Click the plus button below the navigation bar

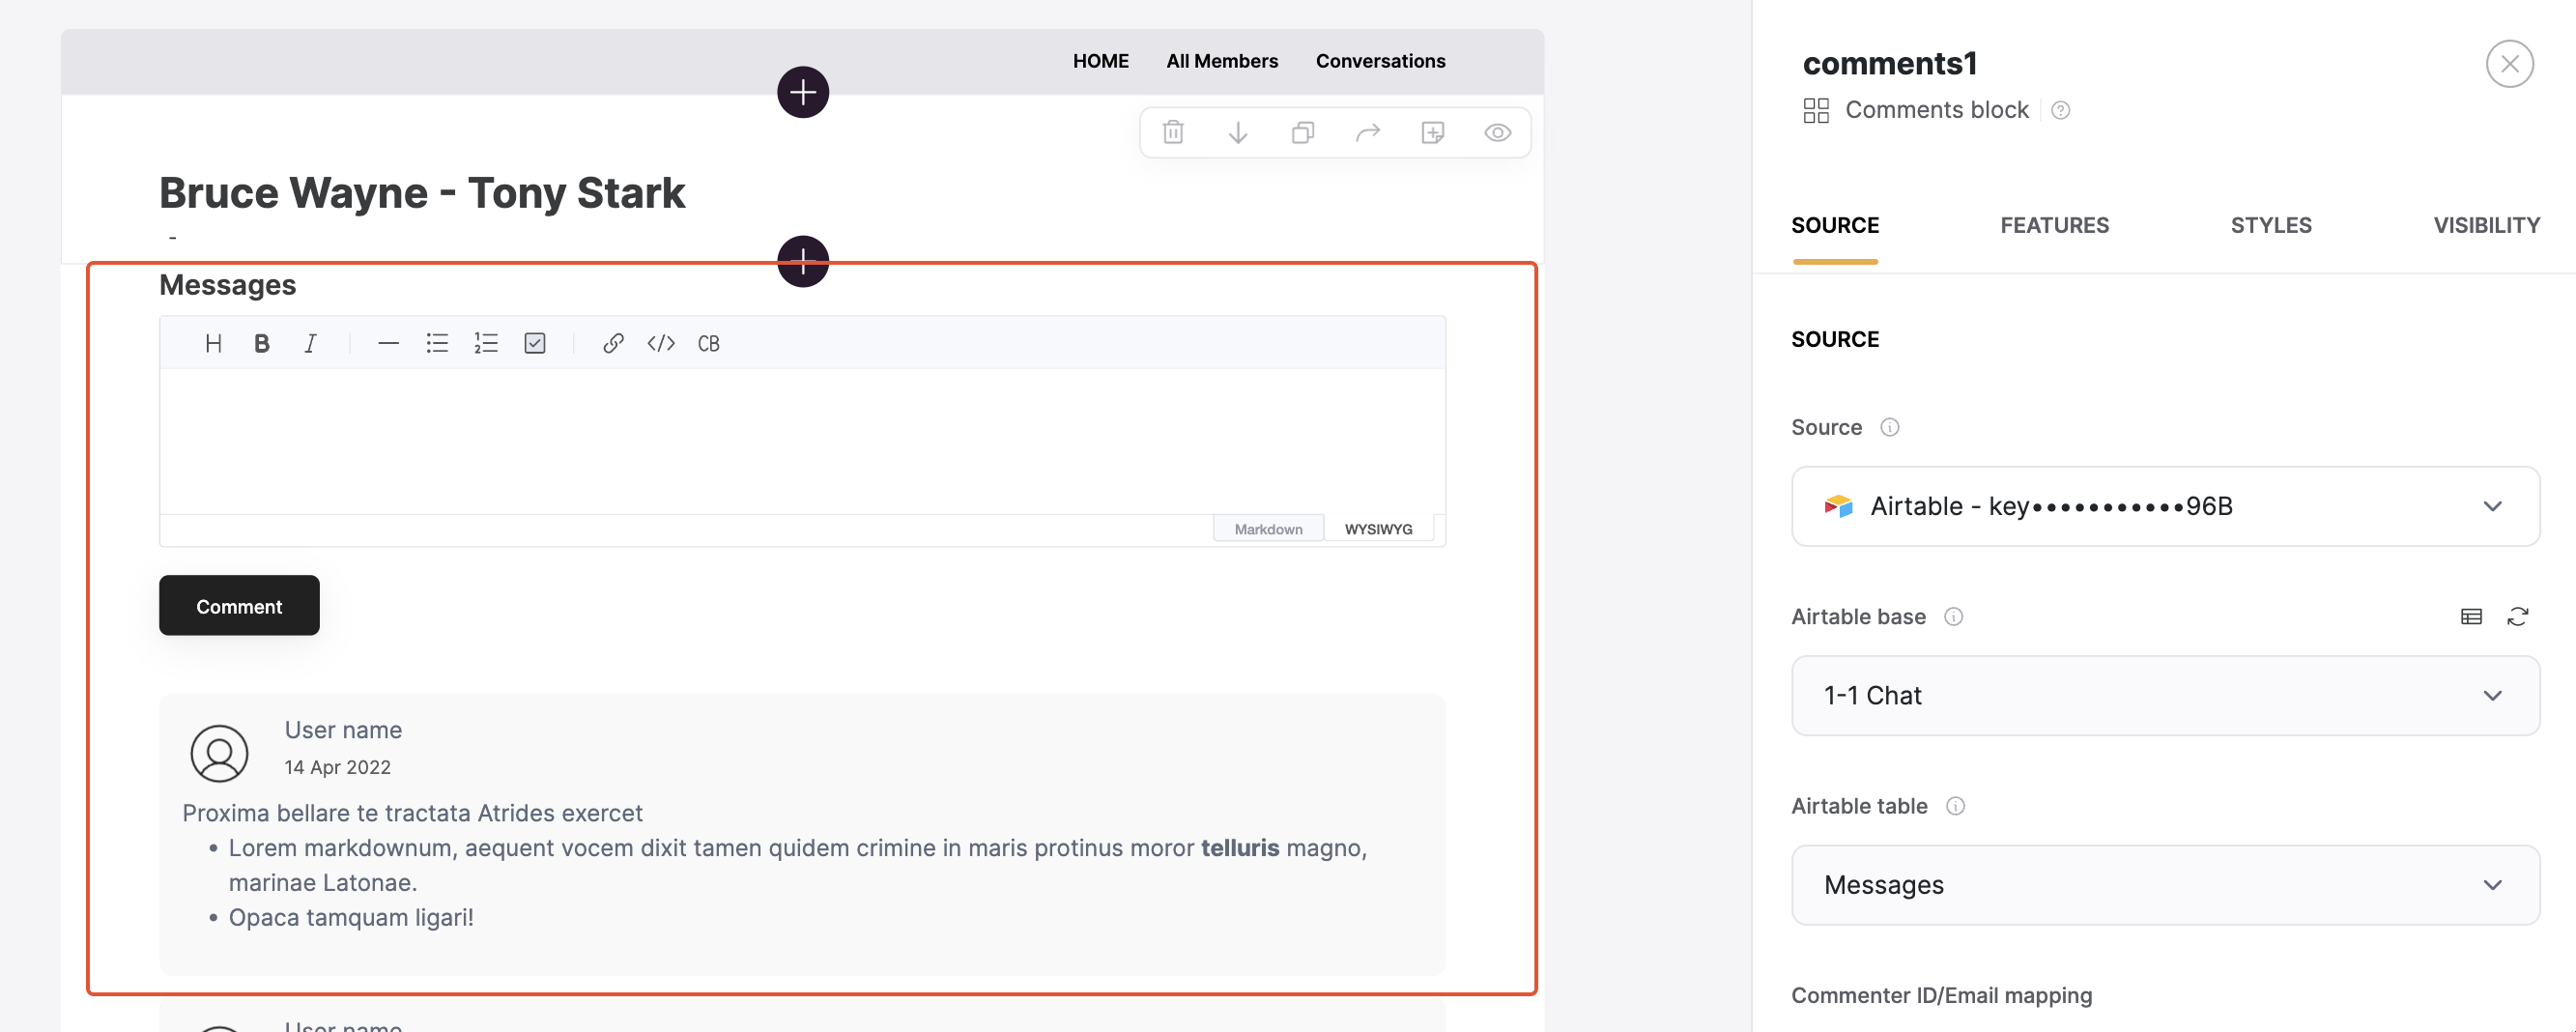(803, 92)
